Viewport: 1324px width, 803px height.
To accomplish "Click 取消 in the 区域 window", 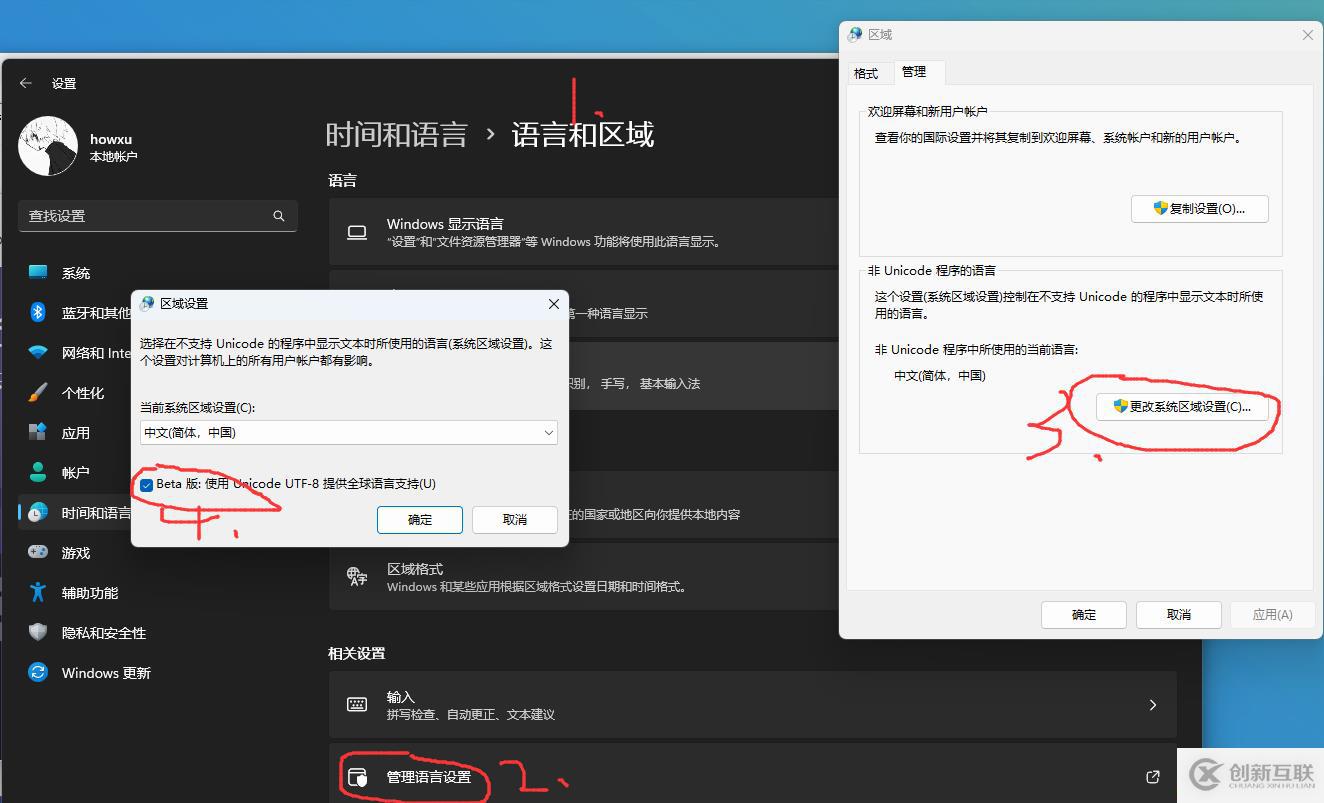I will pos(1178,614).
